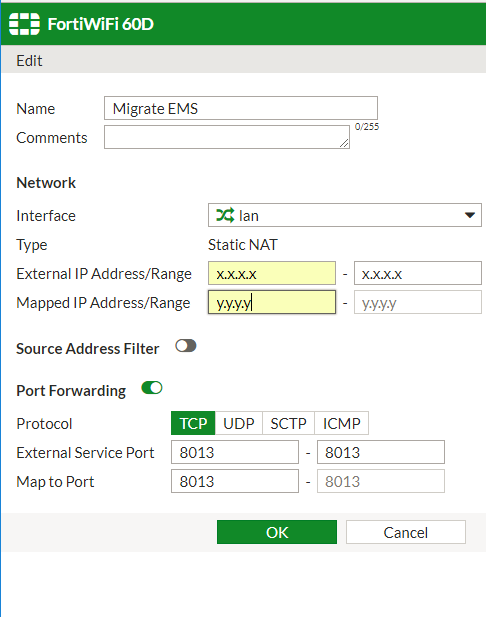486x617 pixels.
Task: Choose the SCTP protocol option
Action: tap(288, 423)
